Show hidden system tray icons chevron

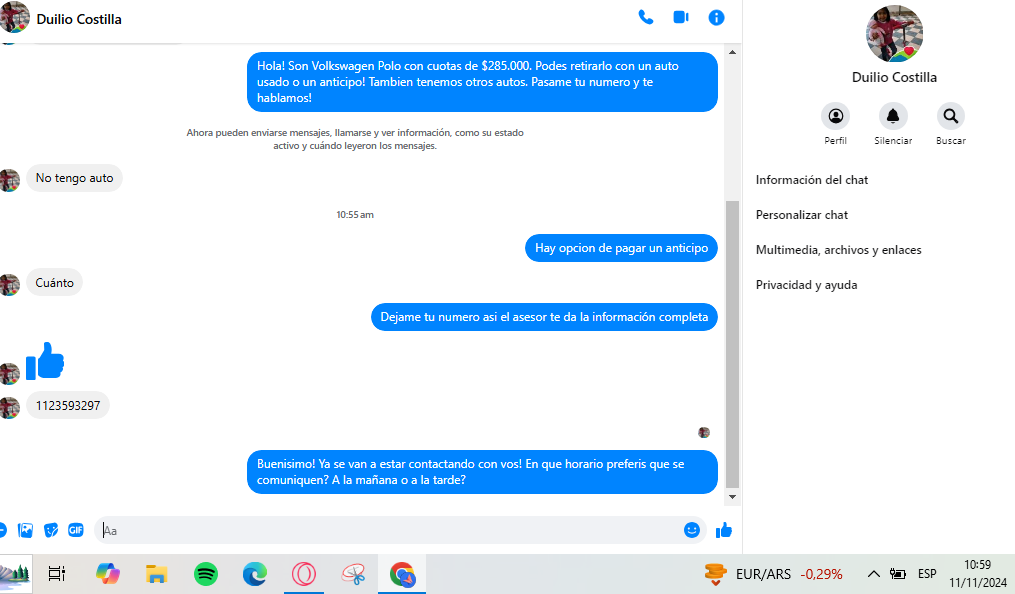(873, 574)
